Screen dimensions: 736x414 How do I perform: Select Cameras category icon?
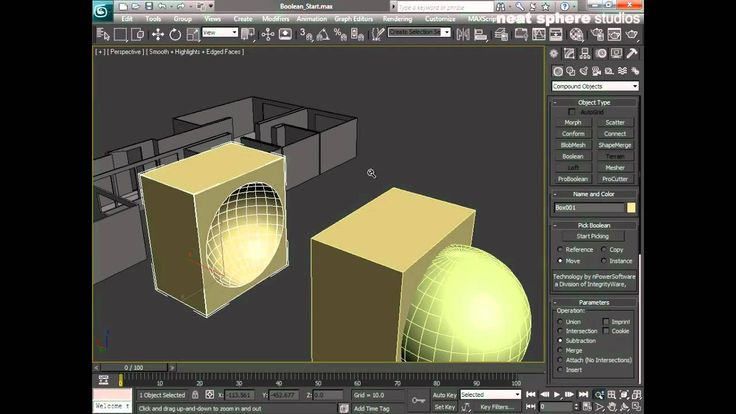(x=597, y=71)
